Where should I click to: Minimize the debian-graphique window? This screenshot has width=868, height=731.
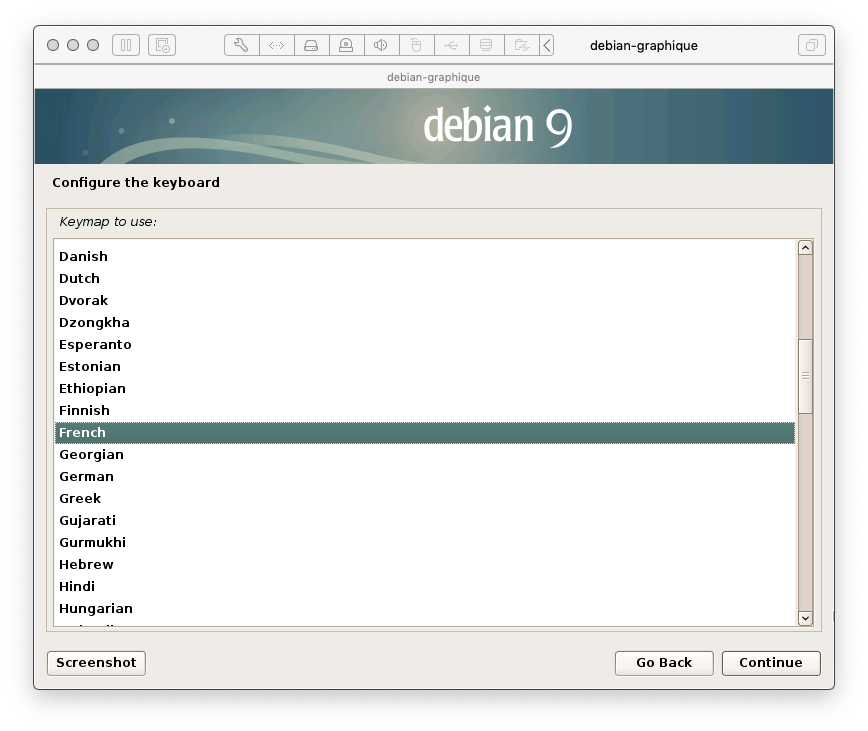click(73, 45)
